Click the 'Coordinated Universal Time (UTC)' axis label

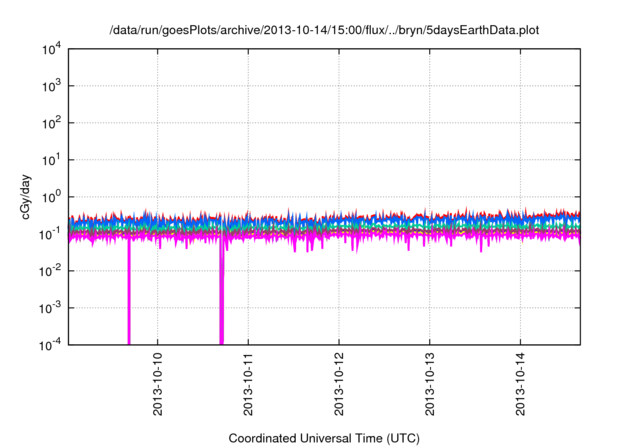324,438
